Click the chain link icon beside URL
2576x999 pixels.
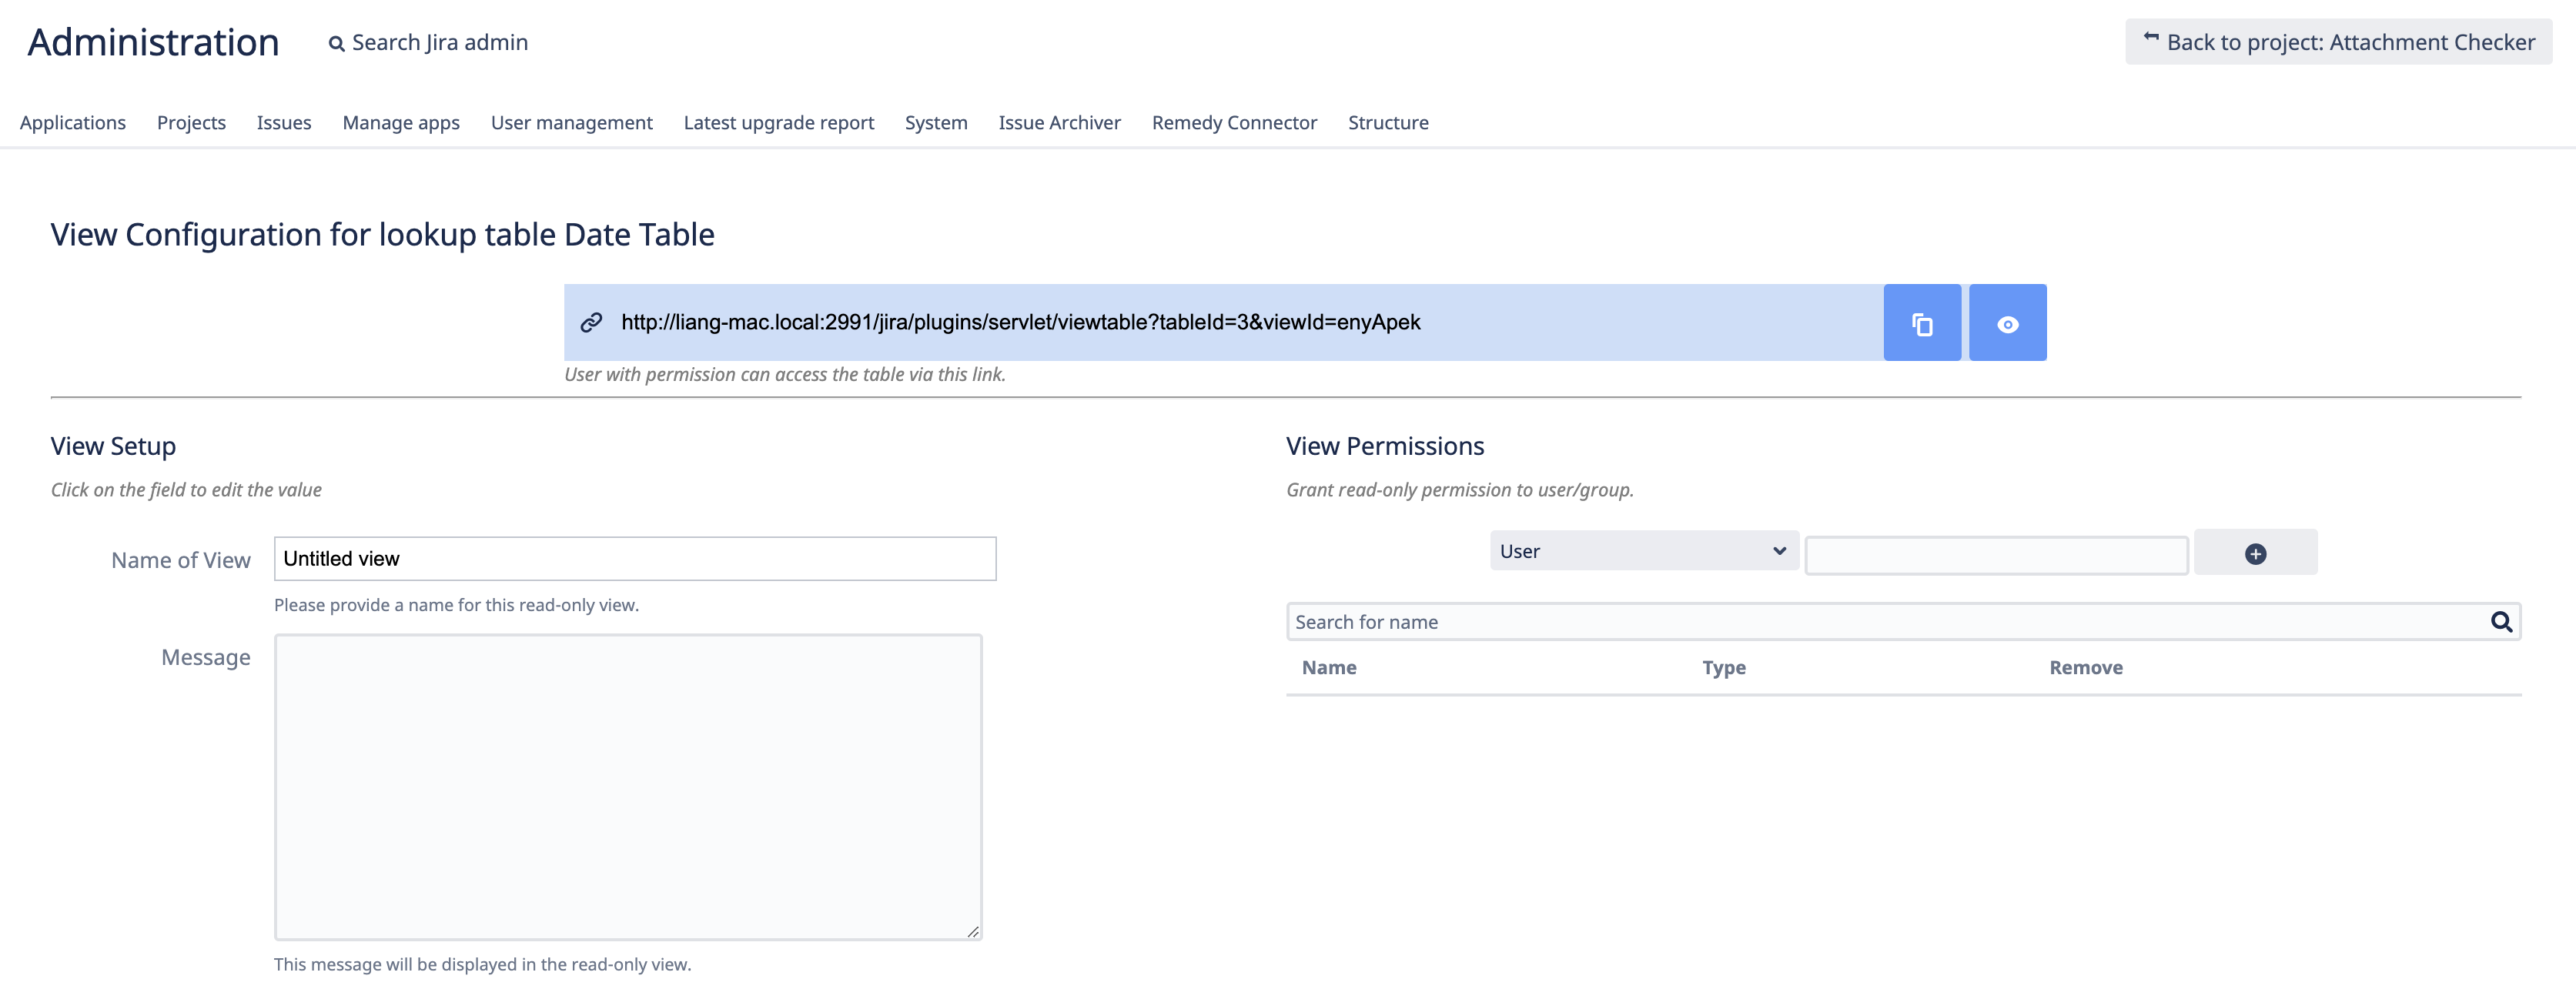(591, 322)
